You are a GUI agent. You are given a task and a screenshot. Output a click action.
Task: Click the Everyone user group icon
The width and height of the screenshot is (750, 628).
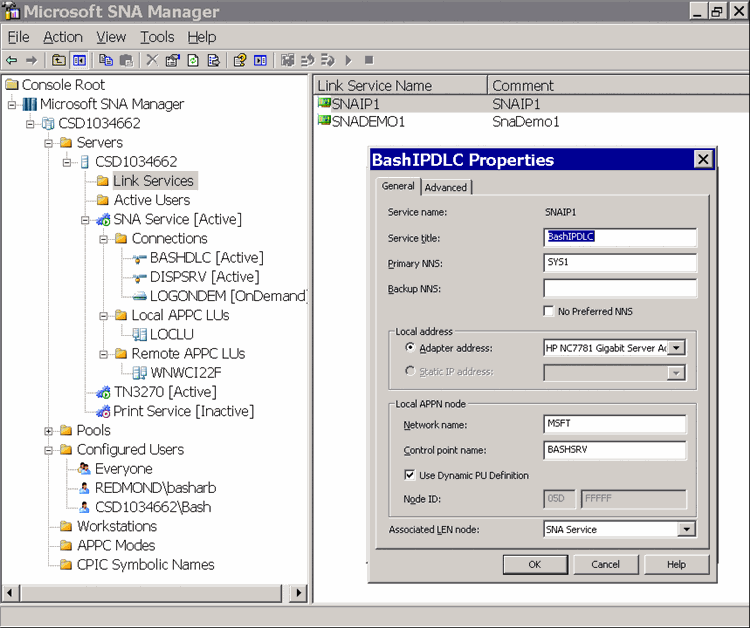[84, 468]
